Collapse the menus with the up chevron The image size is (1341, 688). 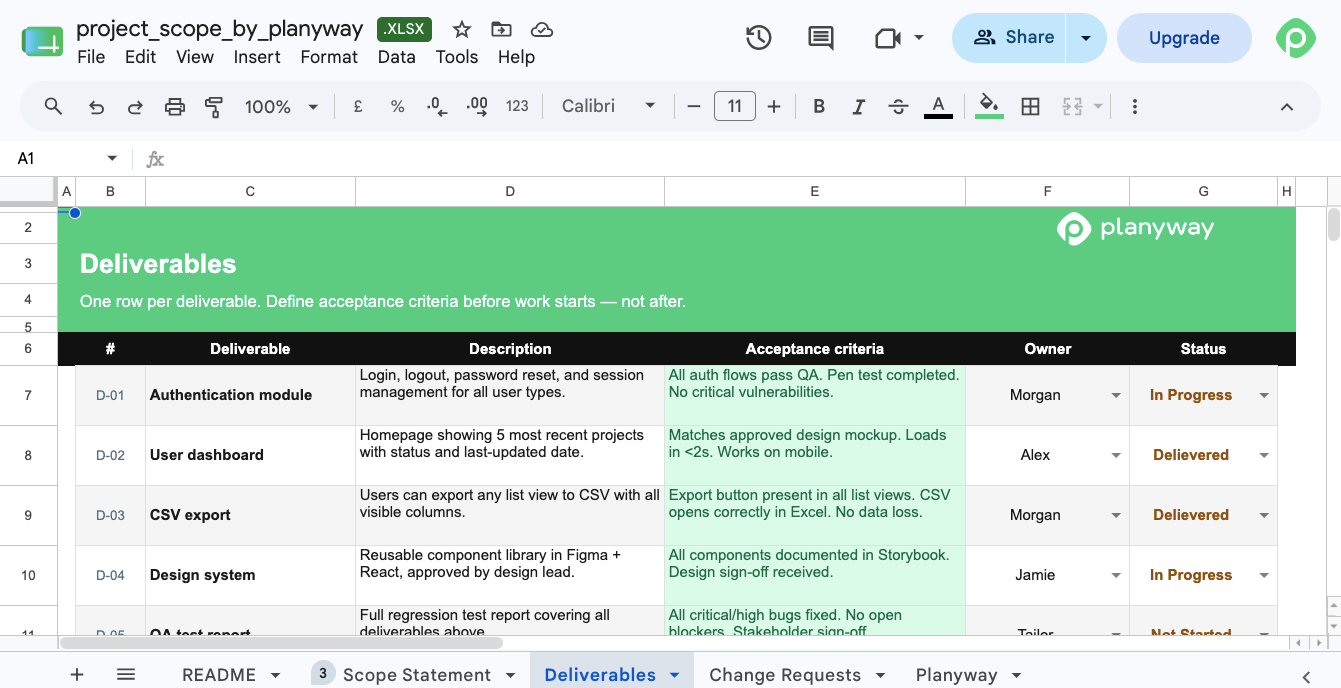pos(1287,107)
